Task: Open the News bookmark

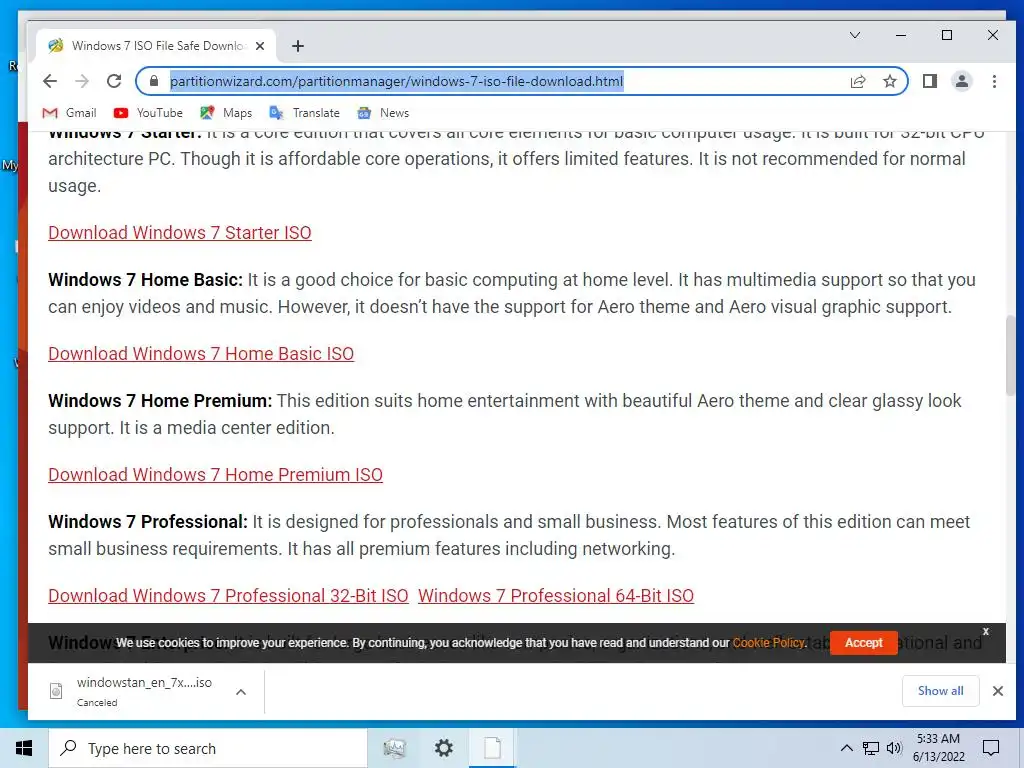Action: [383, 113]
